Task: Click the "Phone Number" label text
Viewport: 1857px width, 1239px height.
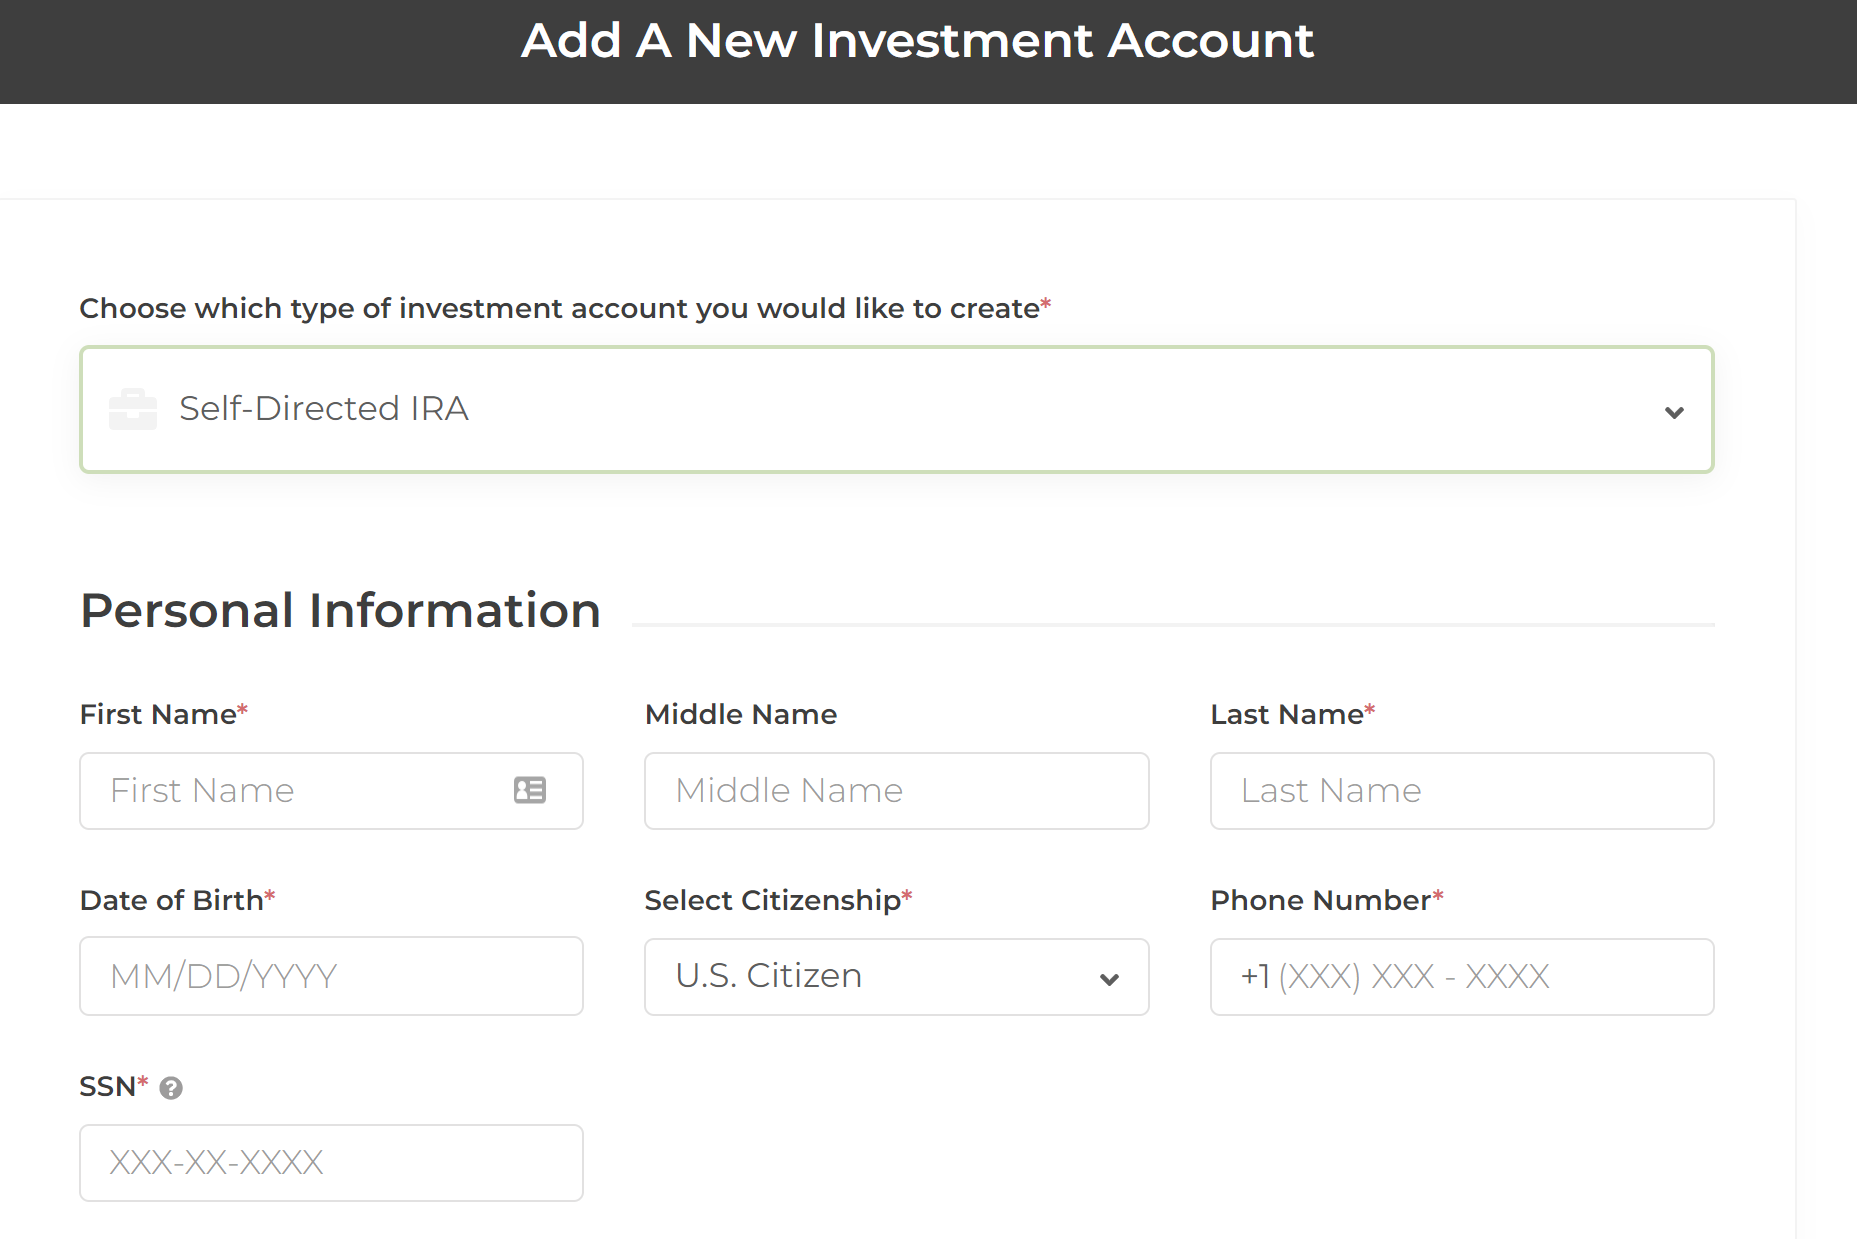Action: 1320,900
